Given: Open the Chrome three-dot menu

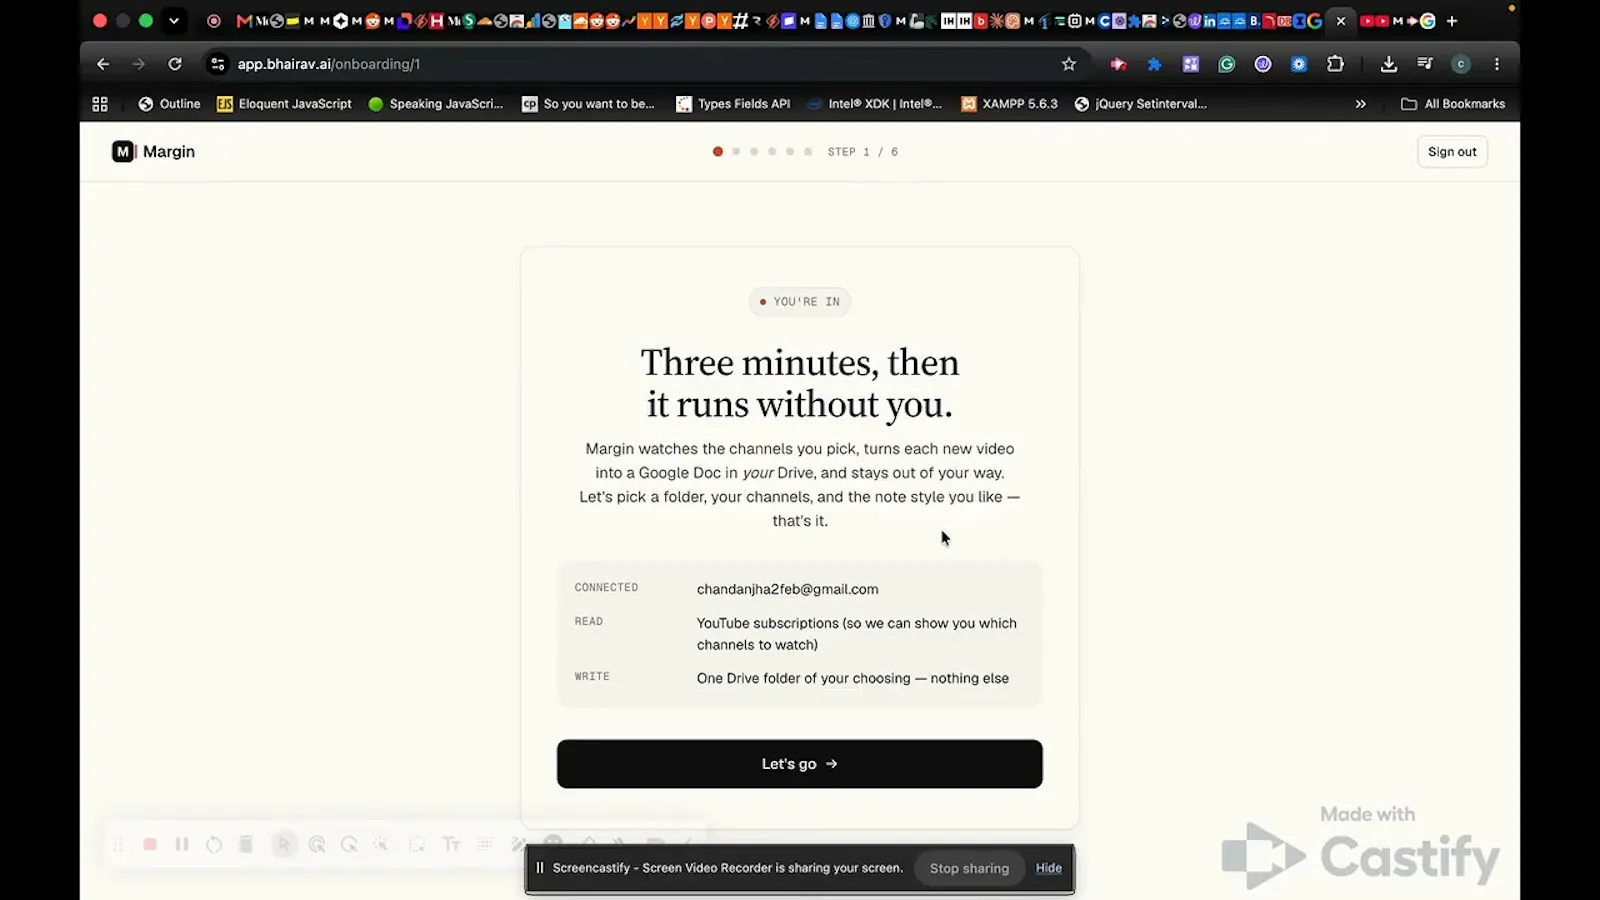Looking at the screenshot, I should coord(1497,64).
